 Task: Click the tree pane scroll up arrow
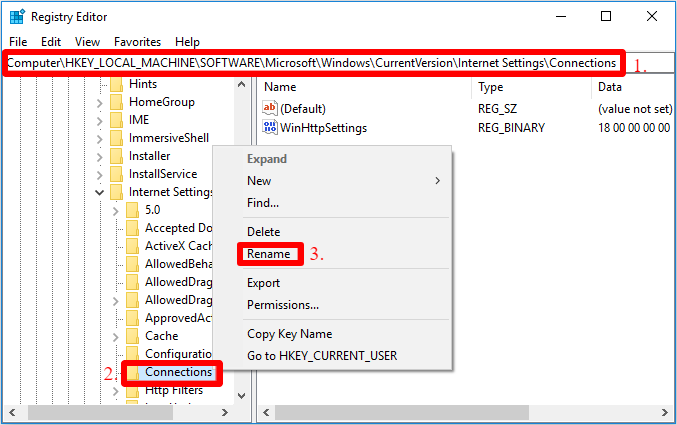pos(242,84)
